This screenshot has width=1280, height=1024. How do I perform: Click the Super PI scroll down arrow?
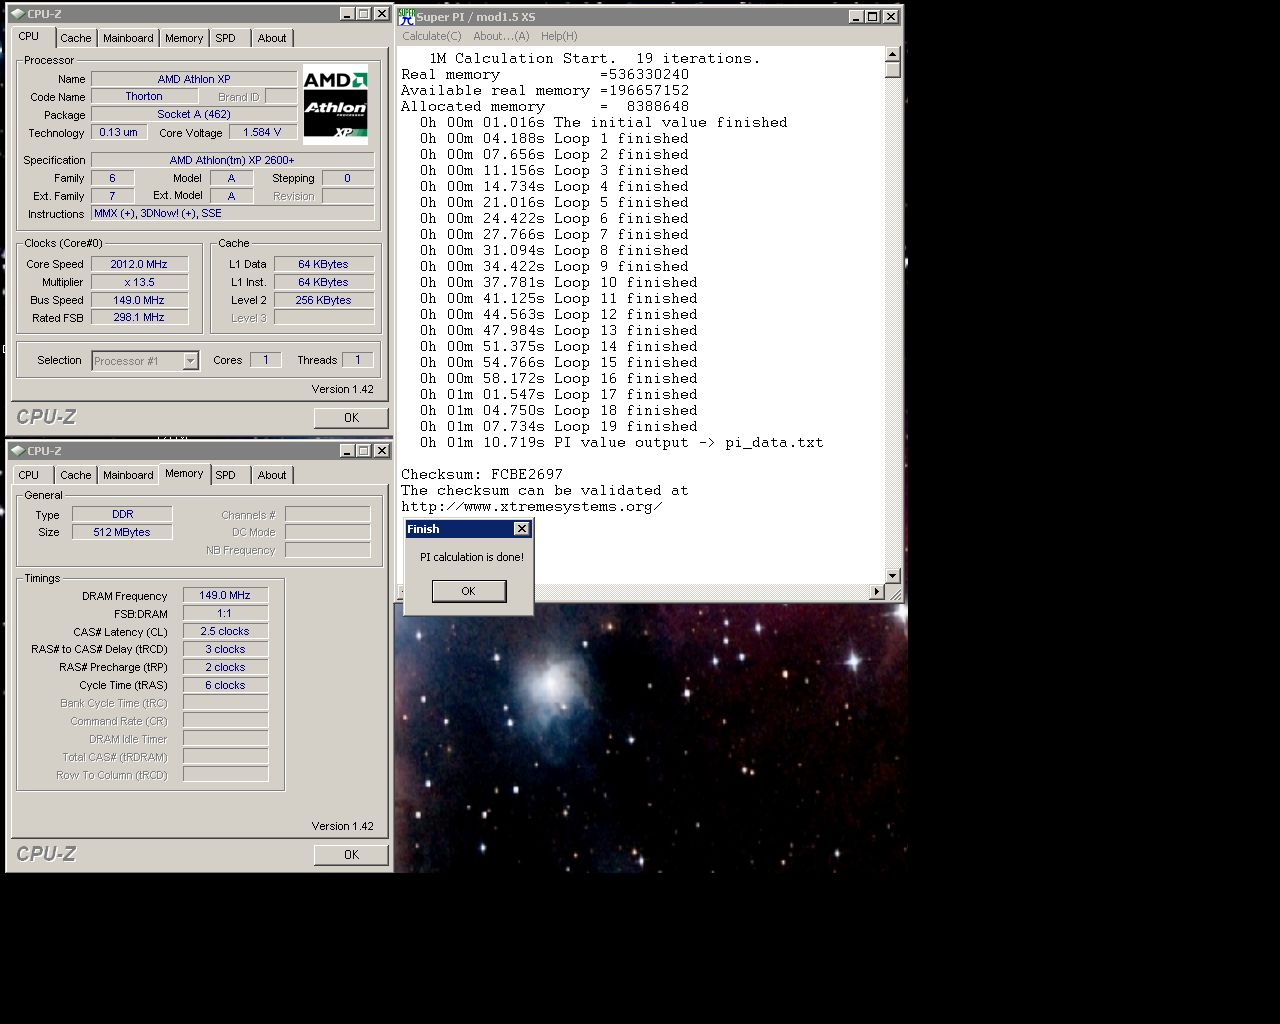[893, 576]
